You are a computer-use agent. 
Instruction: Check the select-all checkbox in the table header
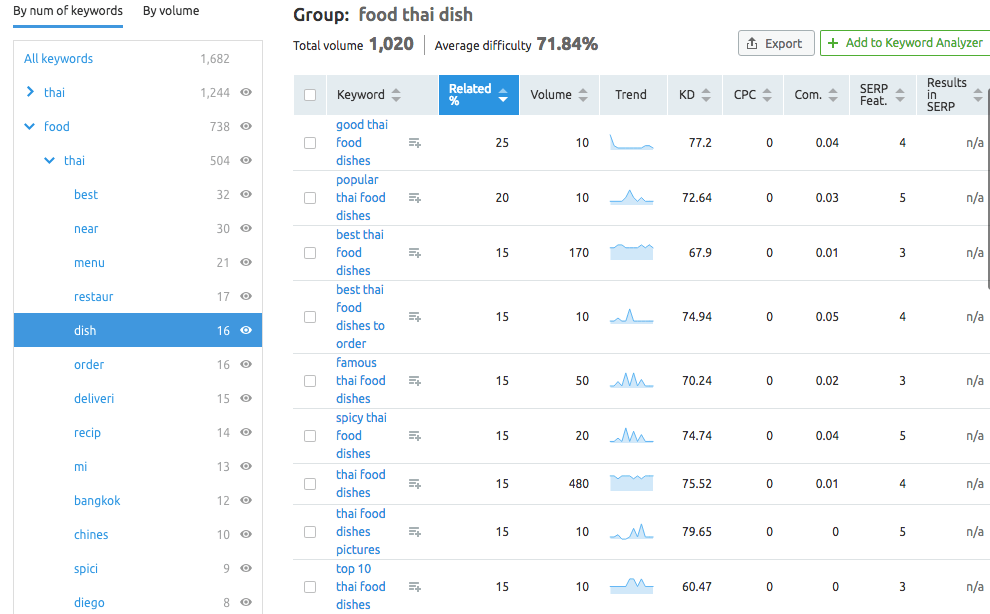click(310, 94)
